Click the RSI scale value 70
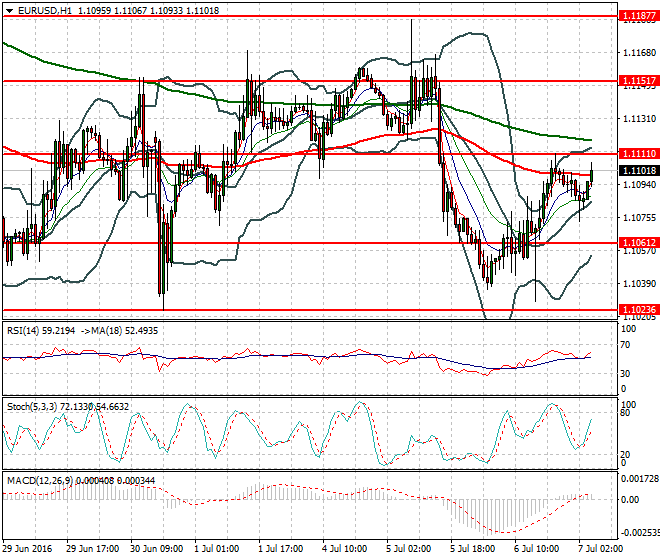 coord(626,345)
